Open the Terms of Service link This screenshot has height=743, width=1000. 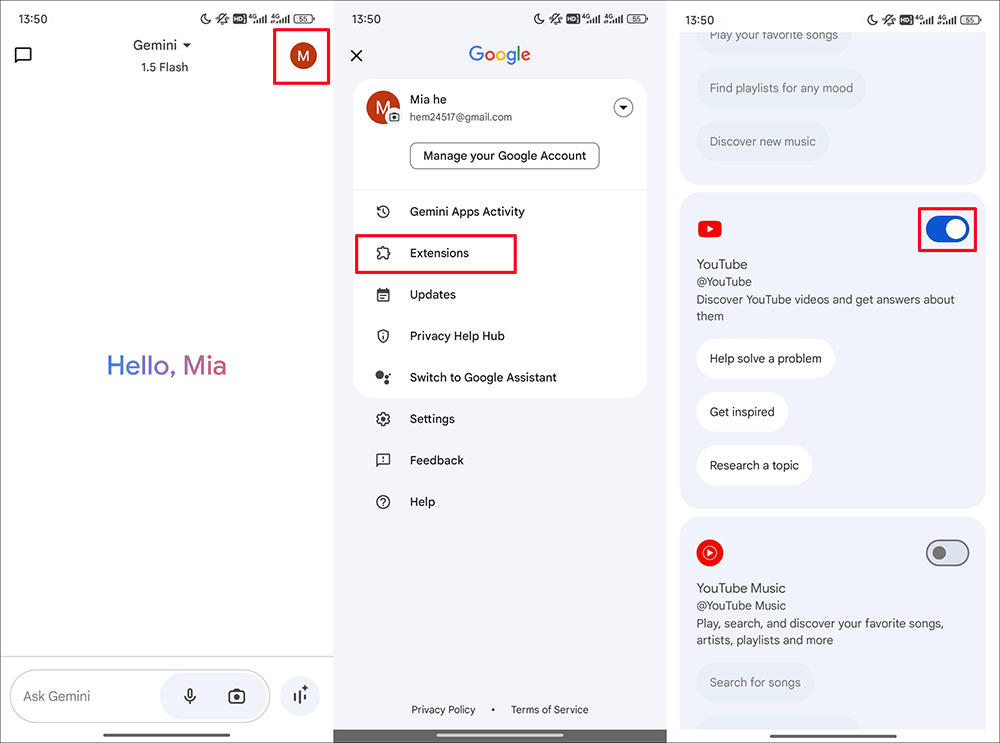coord(550,709)
